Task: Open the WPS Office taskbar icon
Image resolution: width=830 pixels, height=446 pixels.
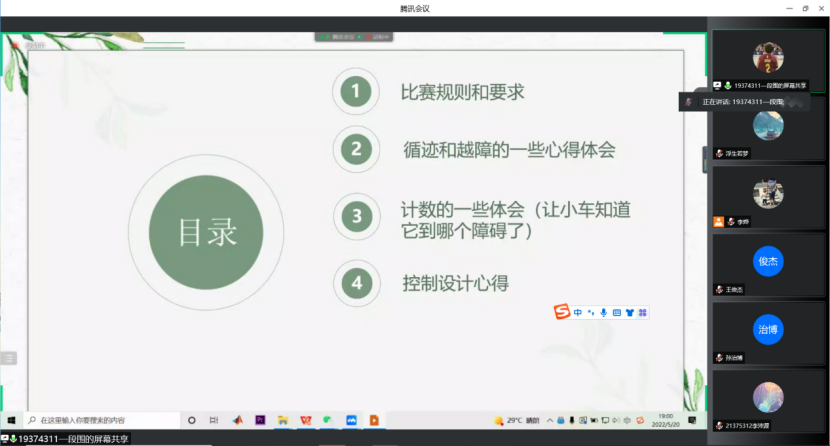Action: point(304,420)
